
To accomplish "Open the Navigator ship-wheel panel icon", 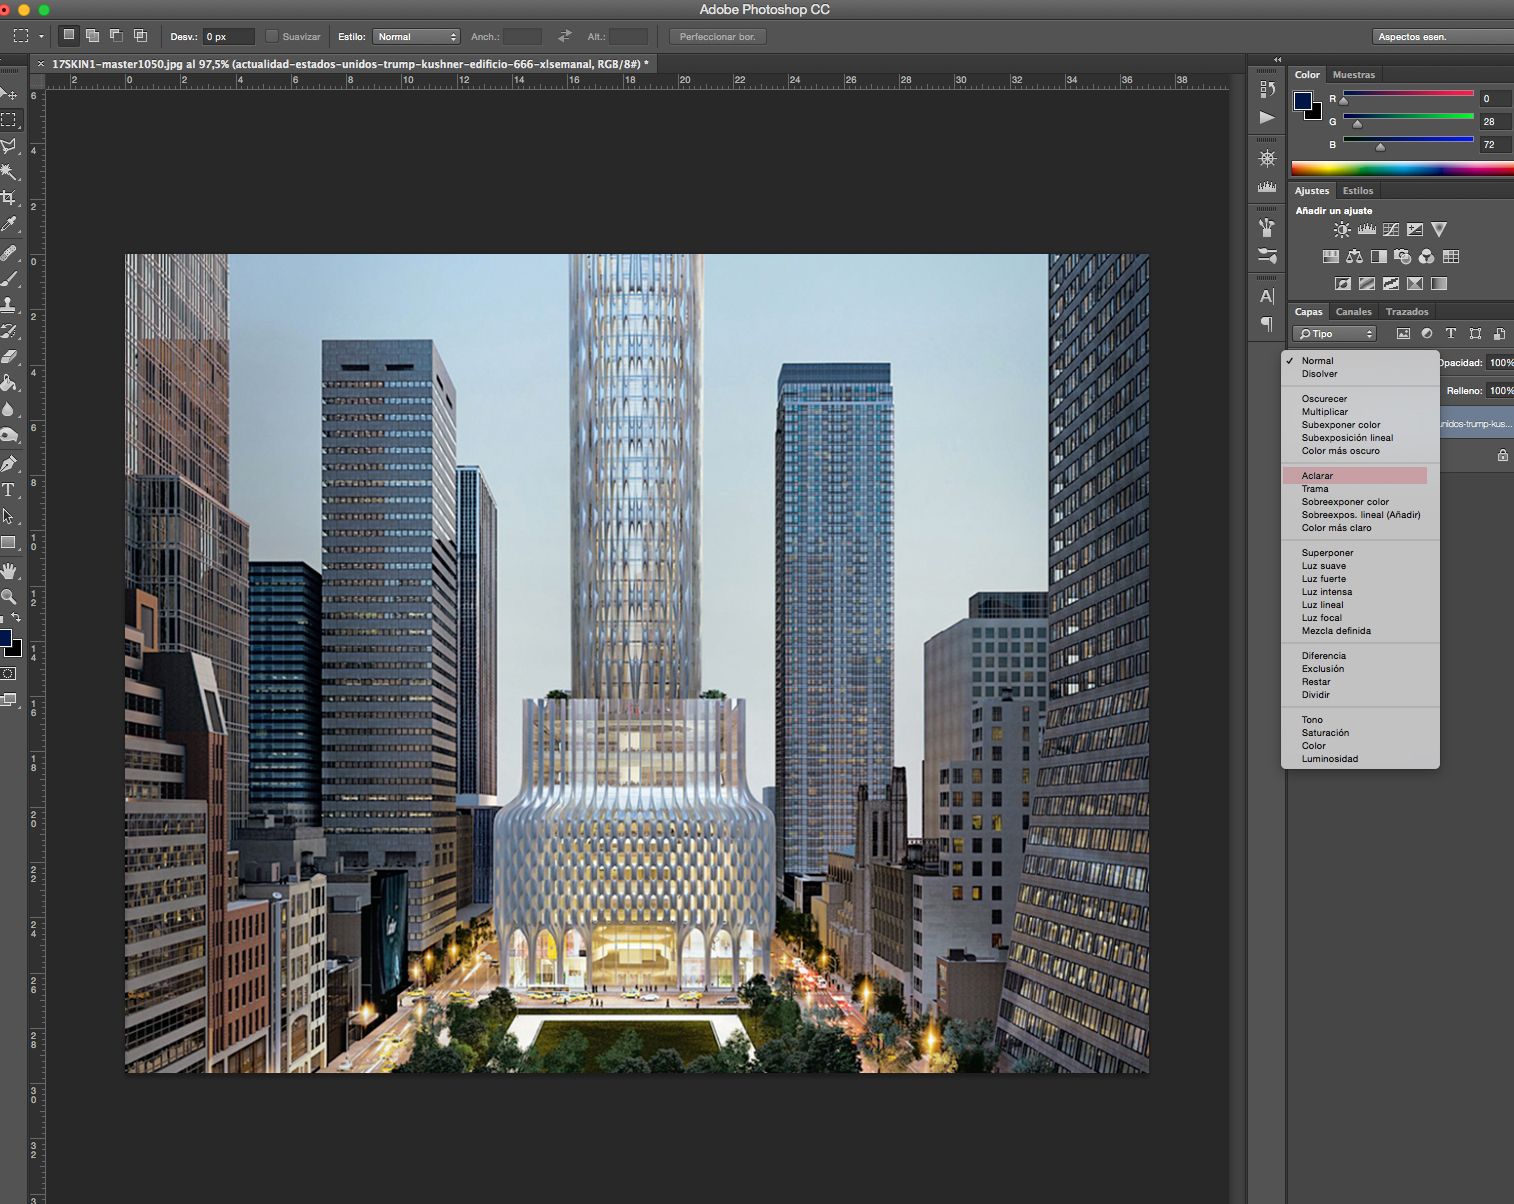I will [1267, 158].
